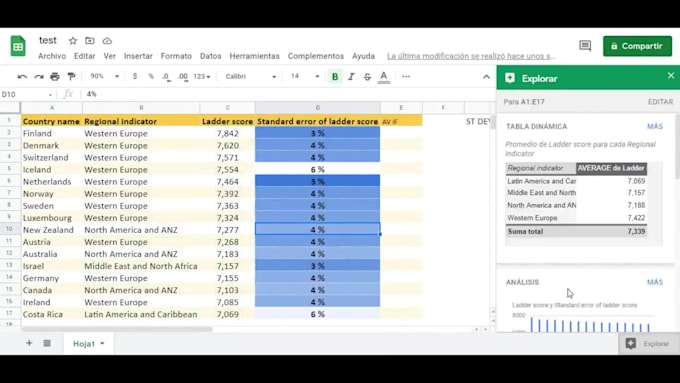Add a new sheet with plus icon
Image resolution: width=680 pixels, height=383 pixels.
(x=29, y=343)
